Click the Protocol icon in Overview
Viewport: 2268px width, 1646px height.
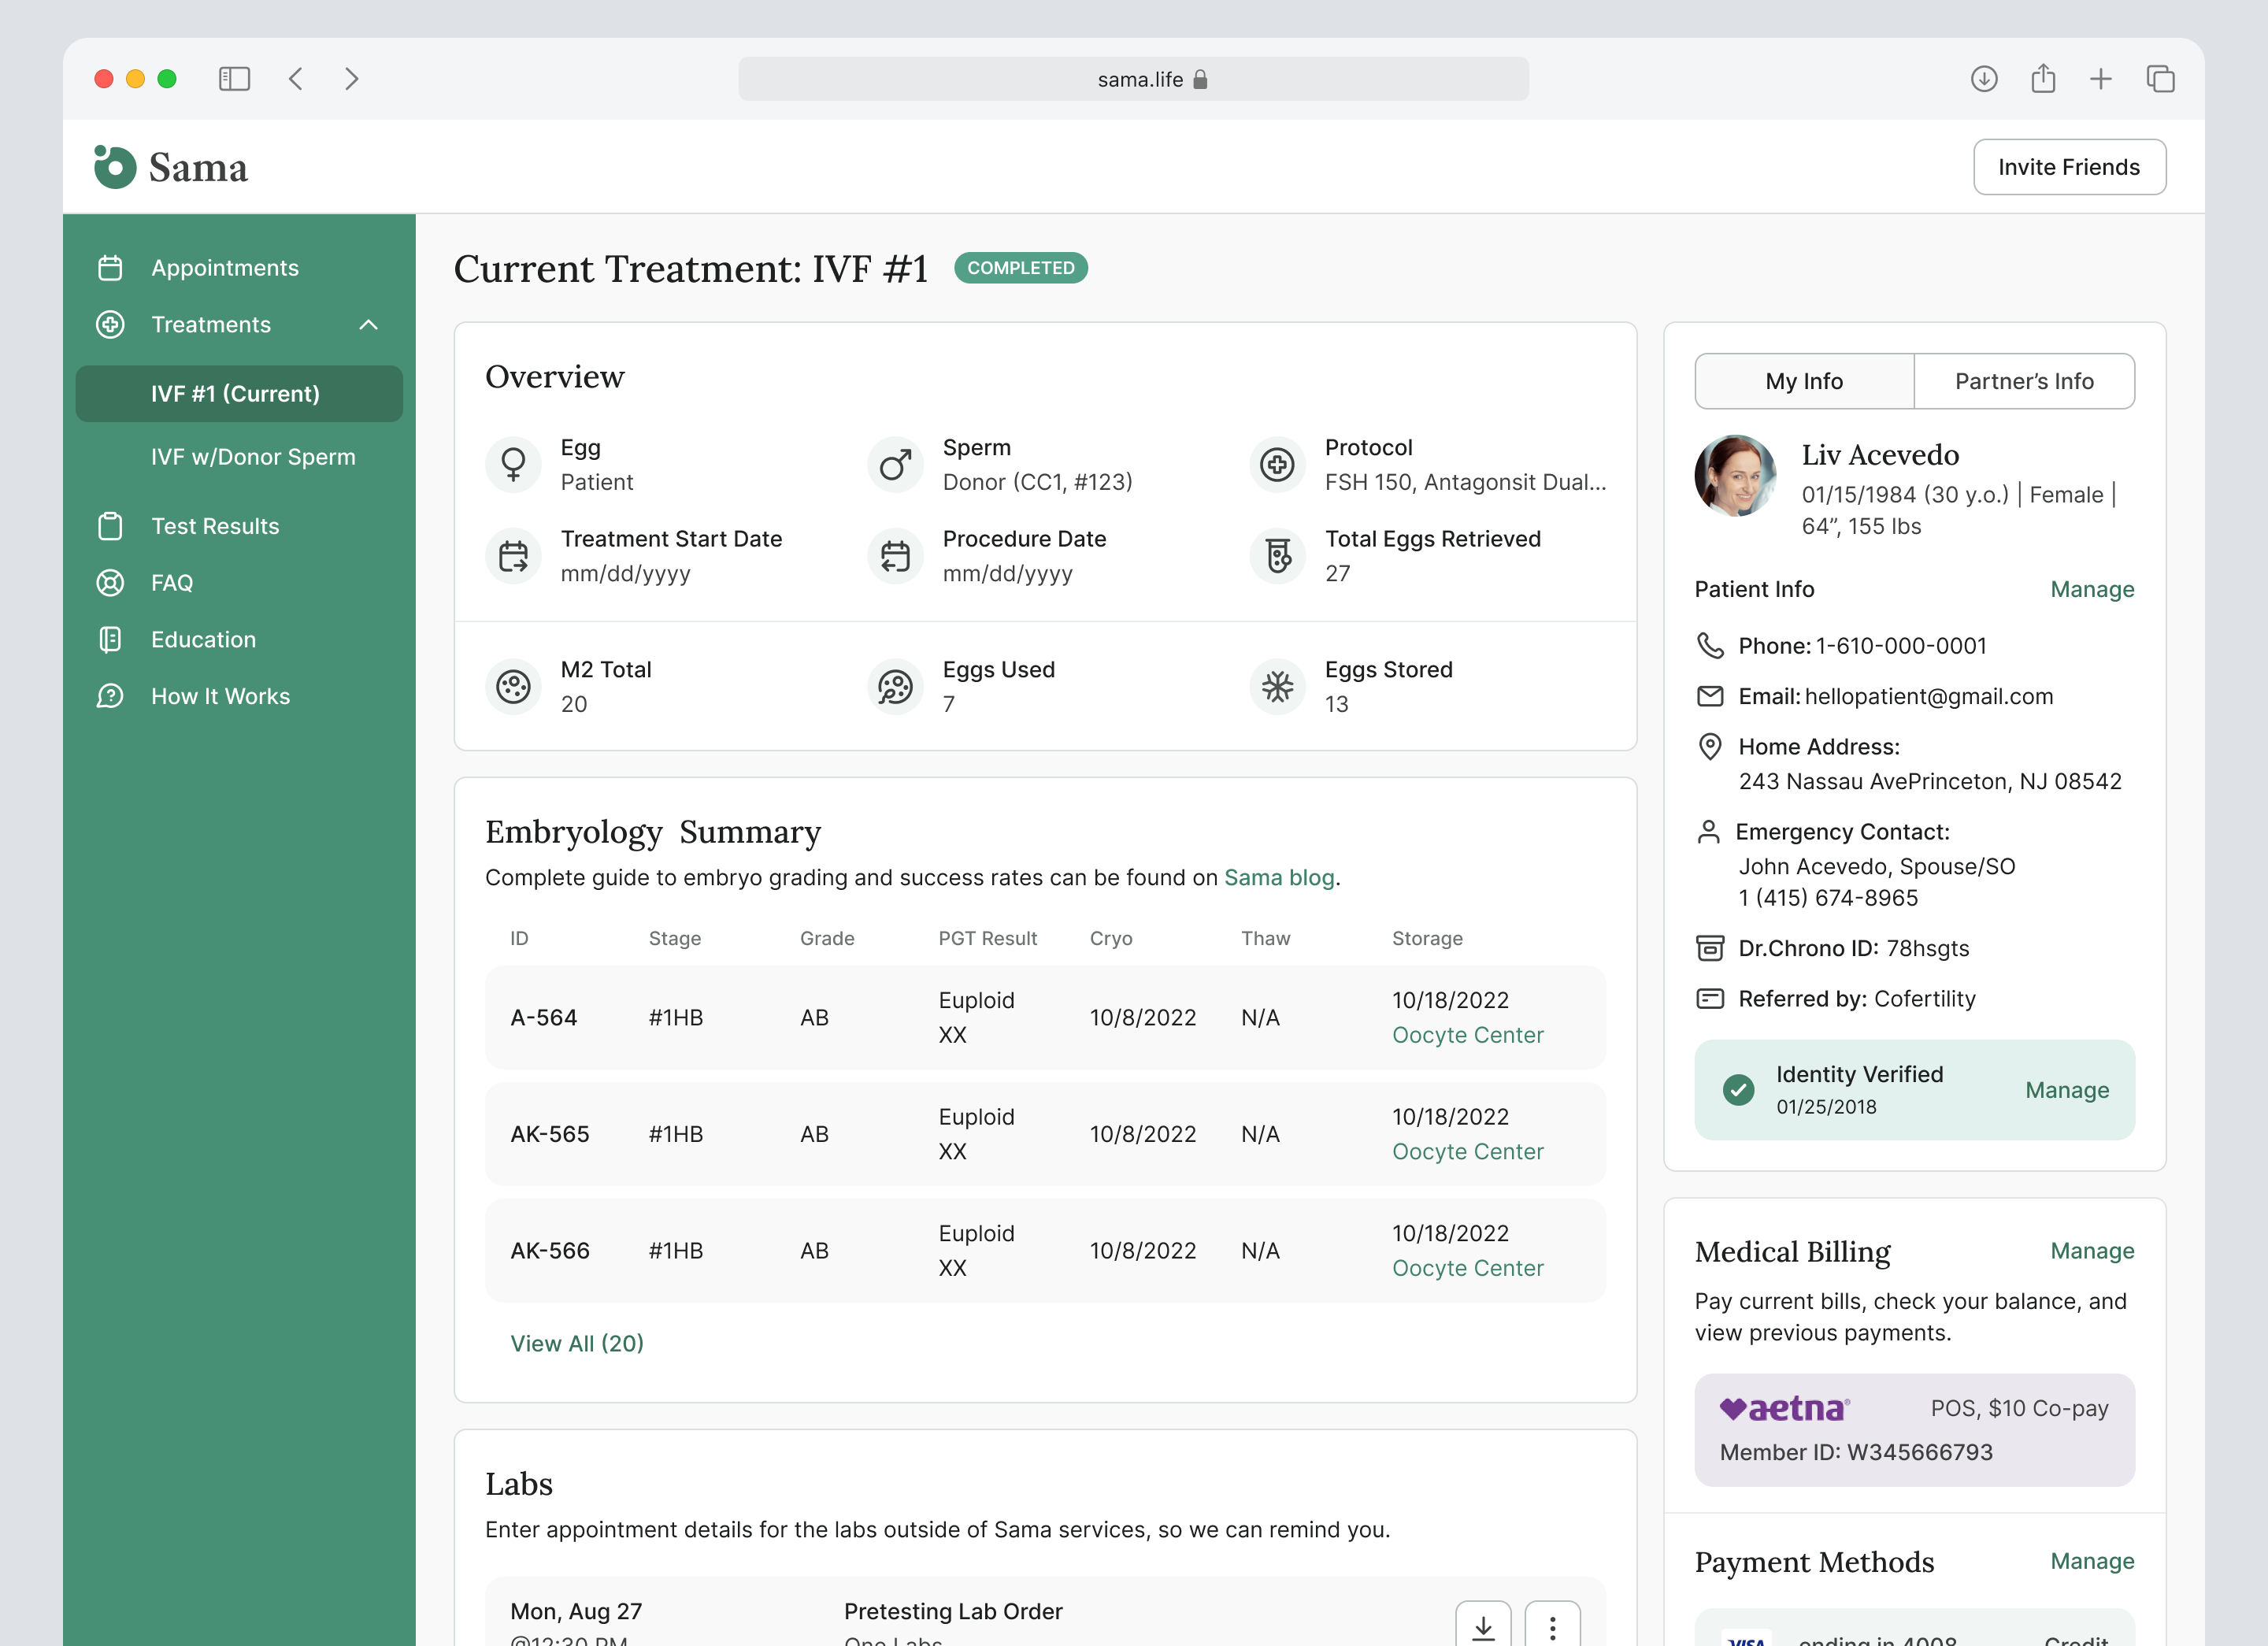point(1277,464)
